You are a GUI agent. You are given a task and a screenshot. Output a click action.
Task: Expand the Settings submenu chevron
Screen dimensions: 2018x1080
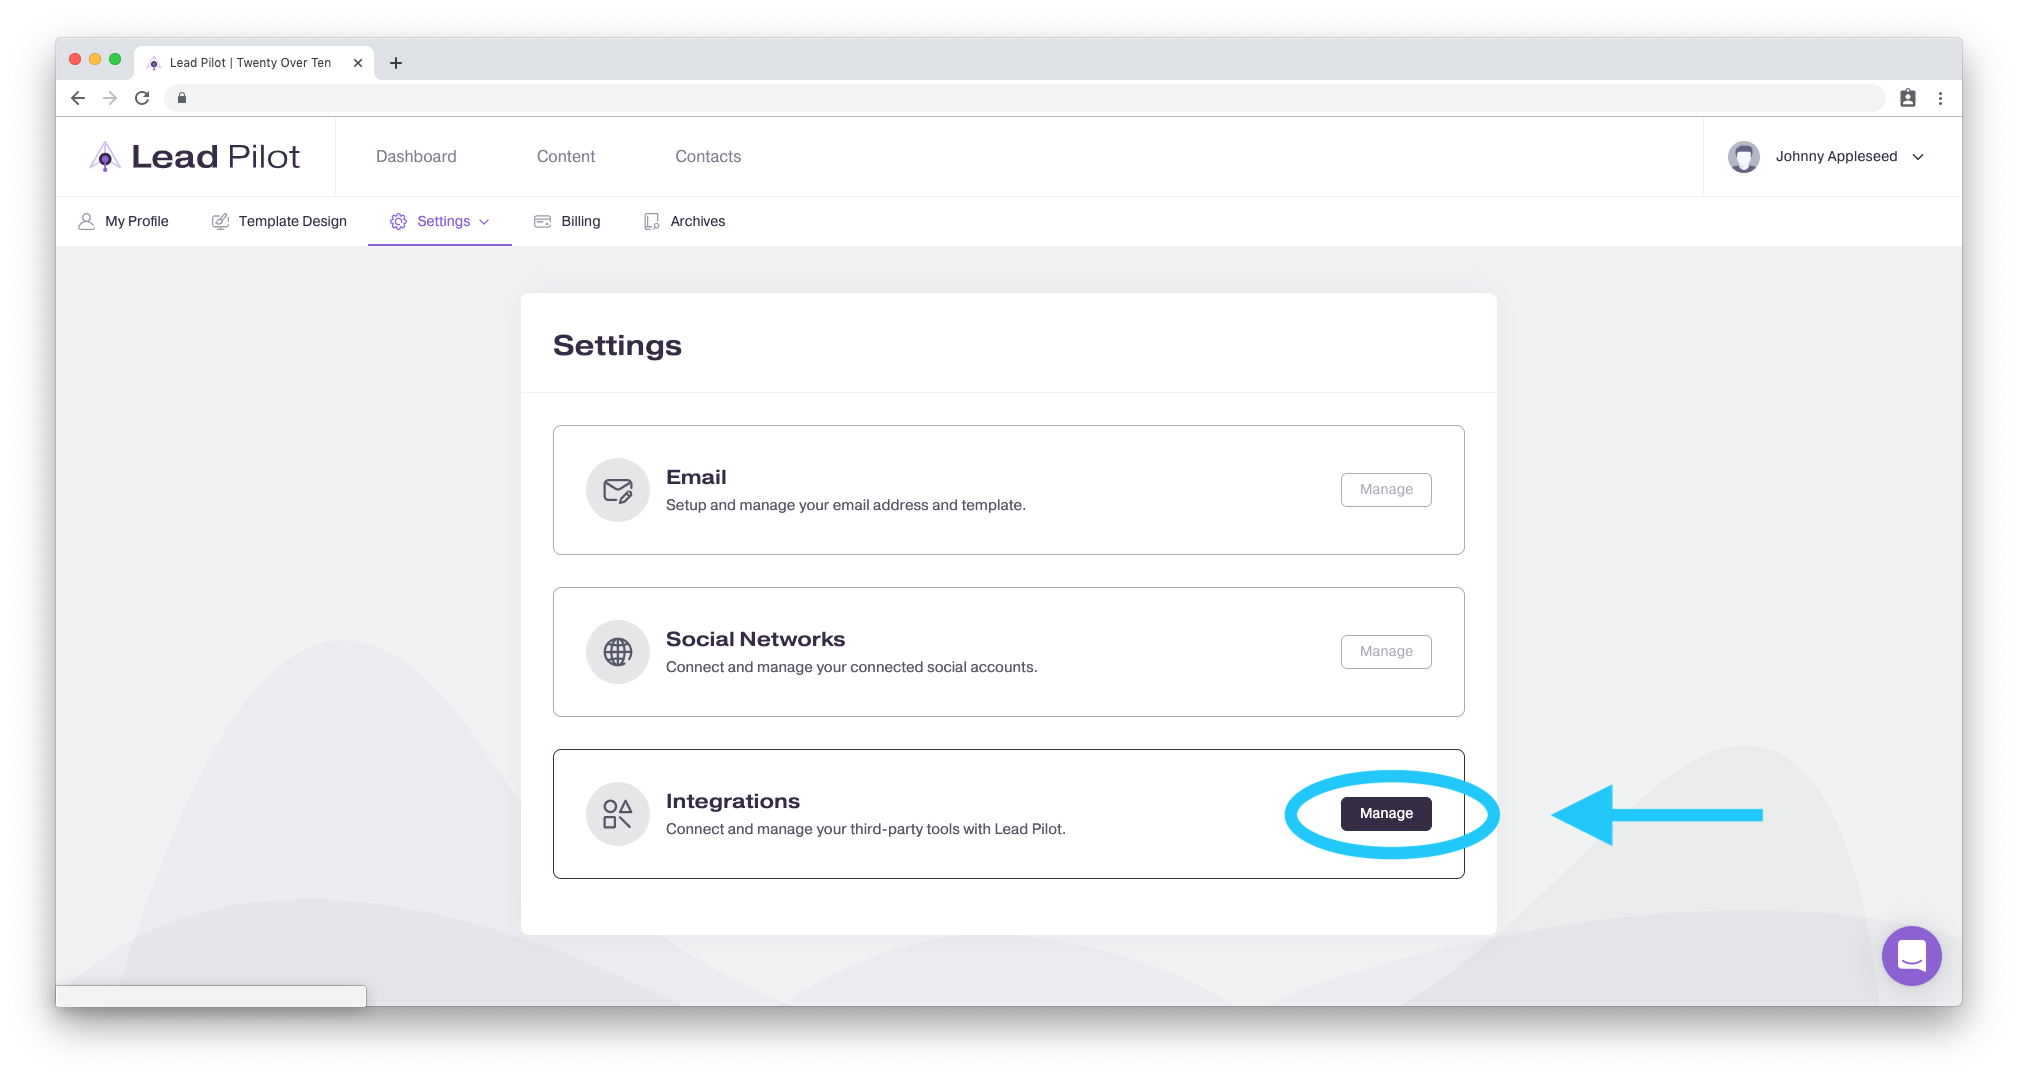pyautogui.click(x=484, y=222)
